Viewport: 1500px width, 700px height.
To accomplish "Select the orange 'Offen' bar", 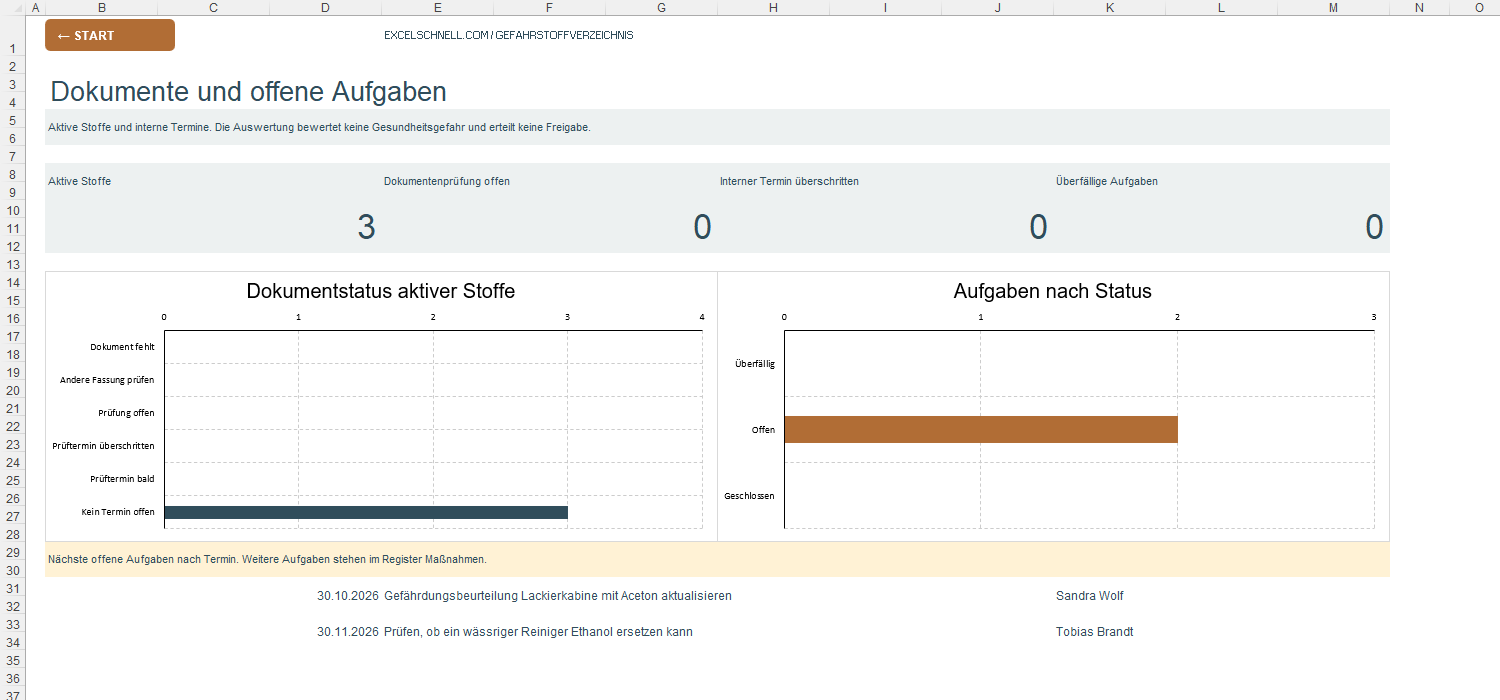I will pos(981,429).
